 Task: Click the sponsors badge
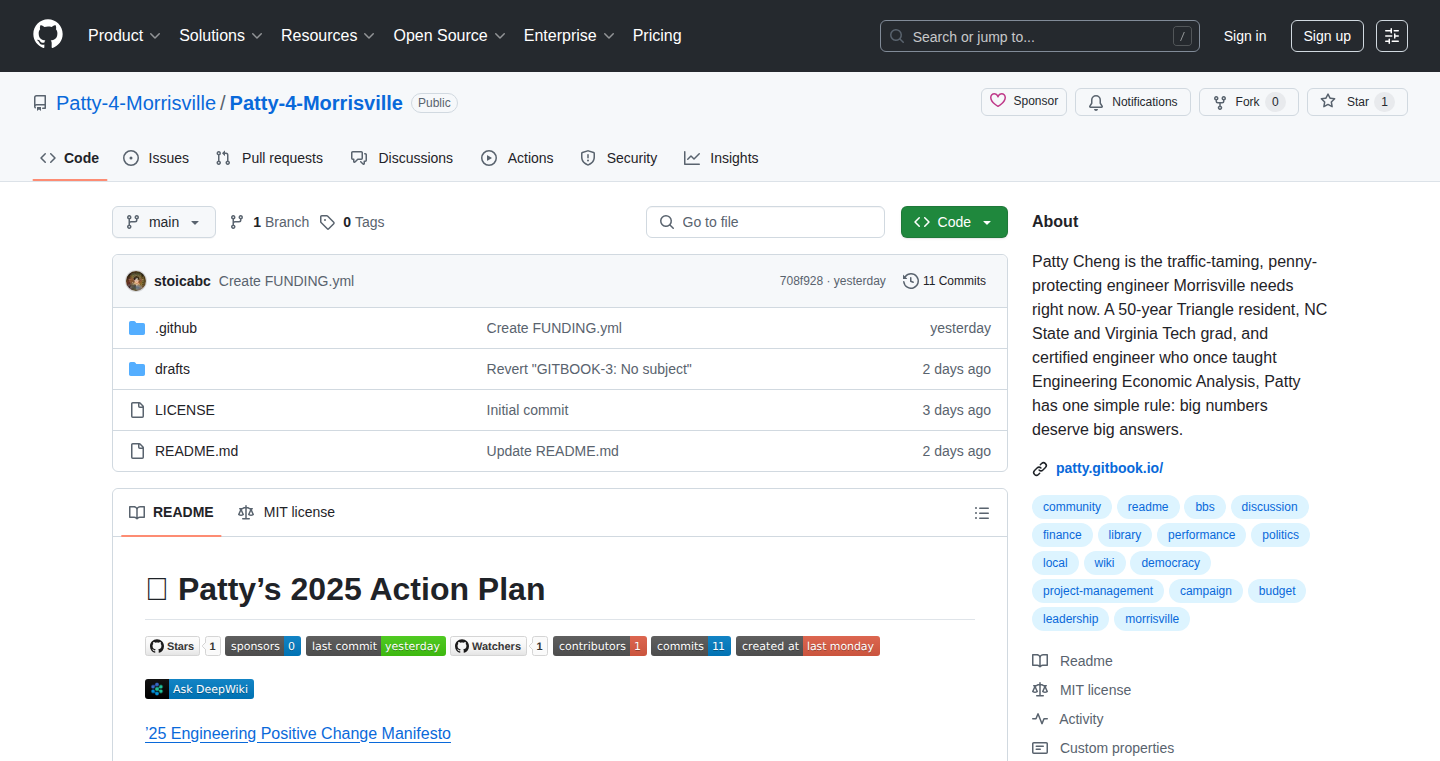click(263, 646)
